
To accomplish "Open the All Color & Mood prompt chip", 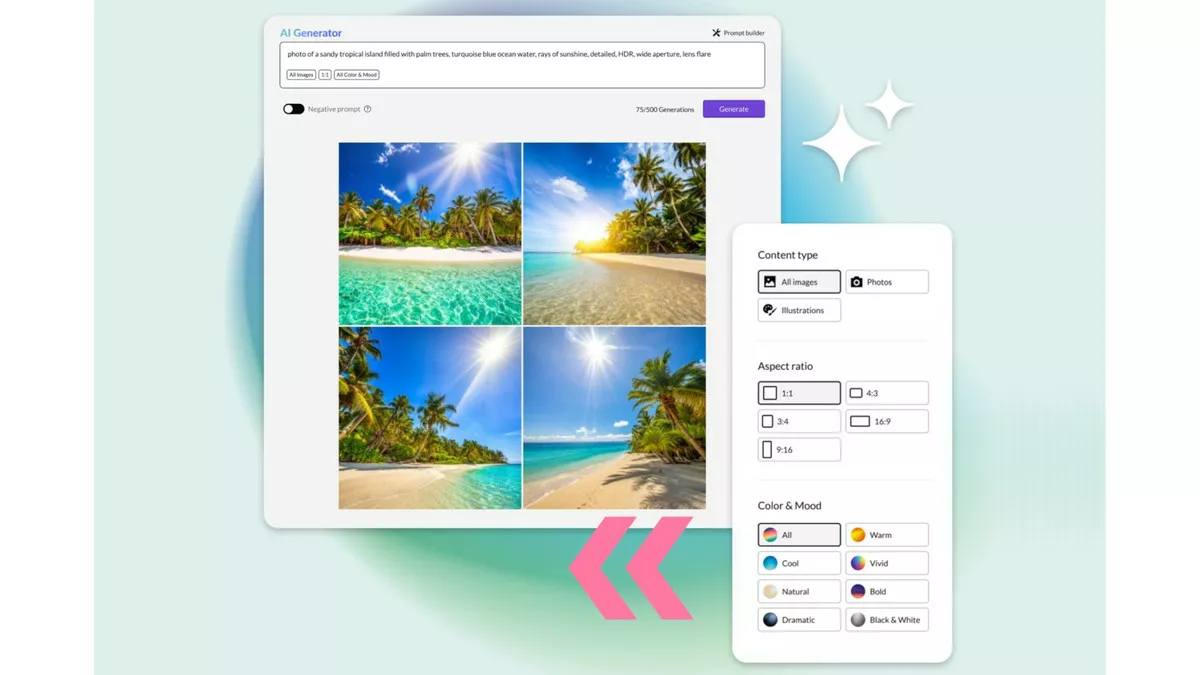I will coord(355,74).
